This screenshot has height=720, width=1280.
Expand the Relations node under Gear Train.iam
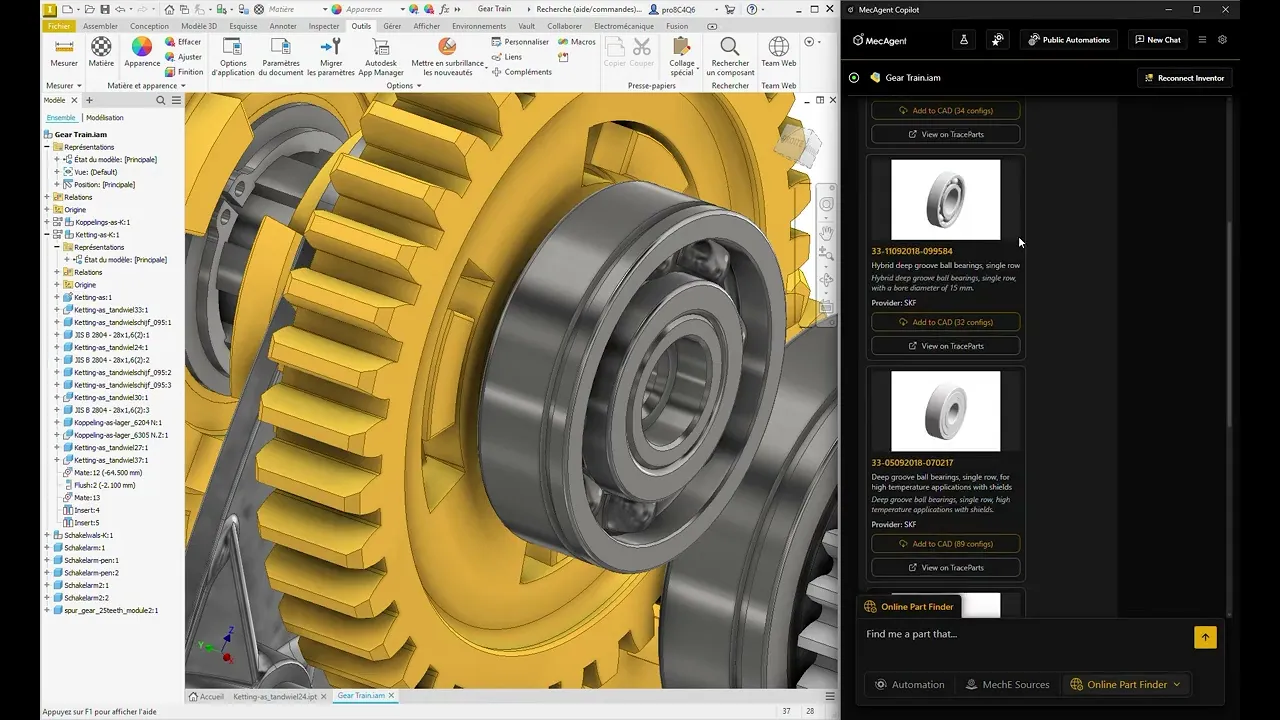click(x=46, y=197)
